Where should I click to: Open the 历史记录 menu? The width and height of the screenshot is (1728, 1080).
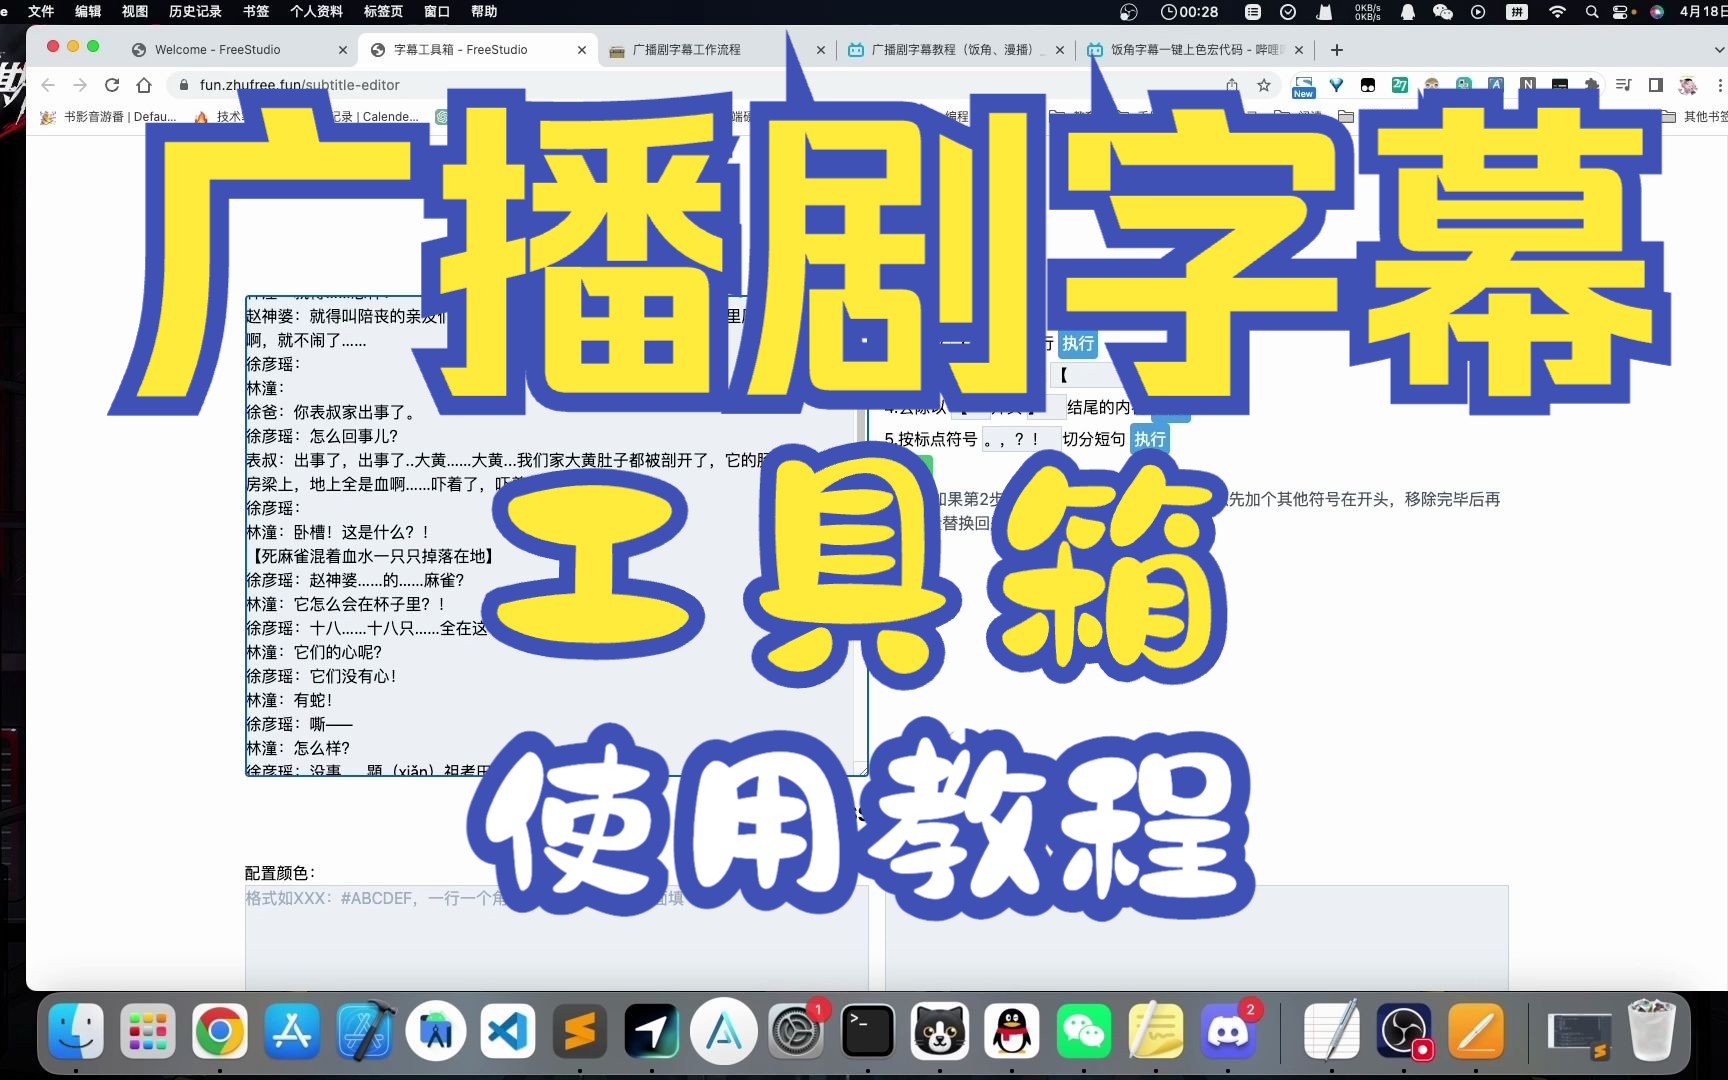point(195,11)
